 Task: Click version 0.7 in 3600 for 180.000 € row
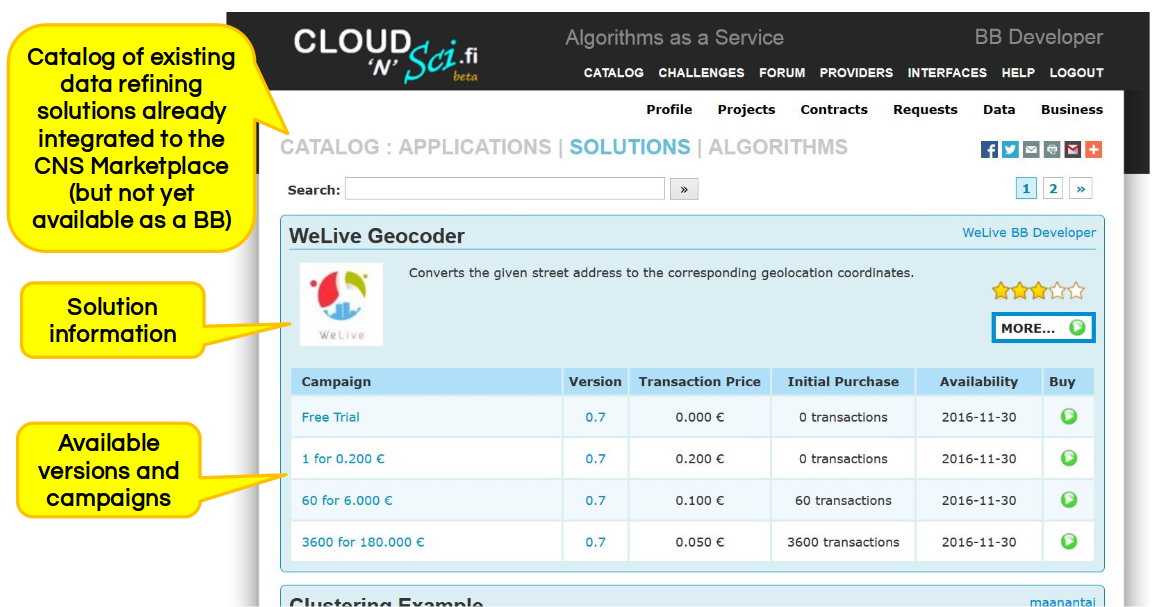(x=595, y=542)
